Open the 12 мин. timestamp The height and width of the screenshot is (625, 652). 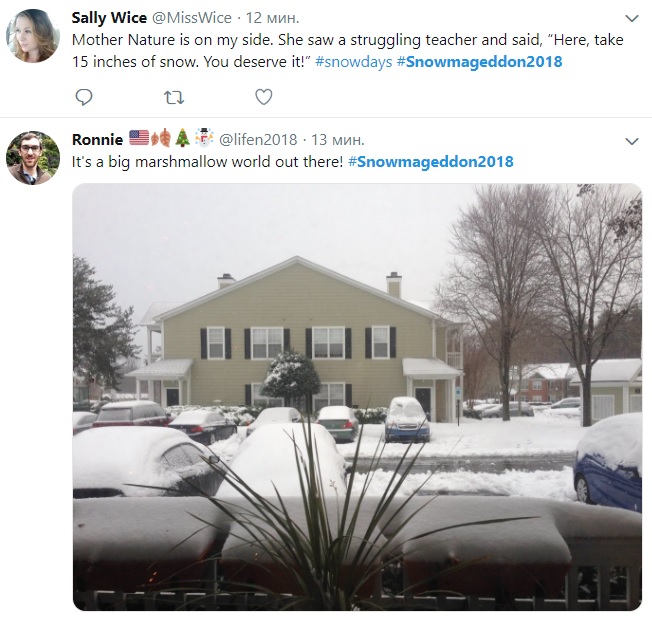click(272, 18)
